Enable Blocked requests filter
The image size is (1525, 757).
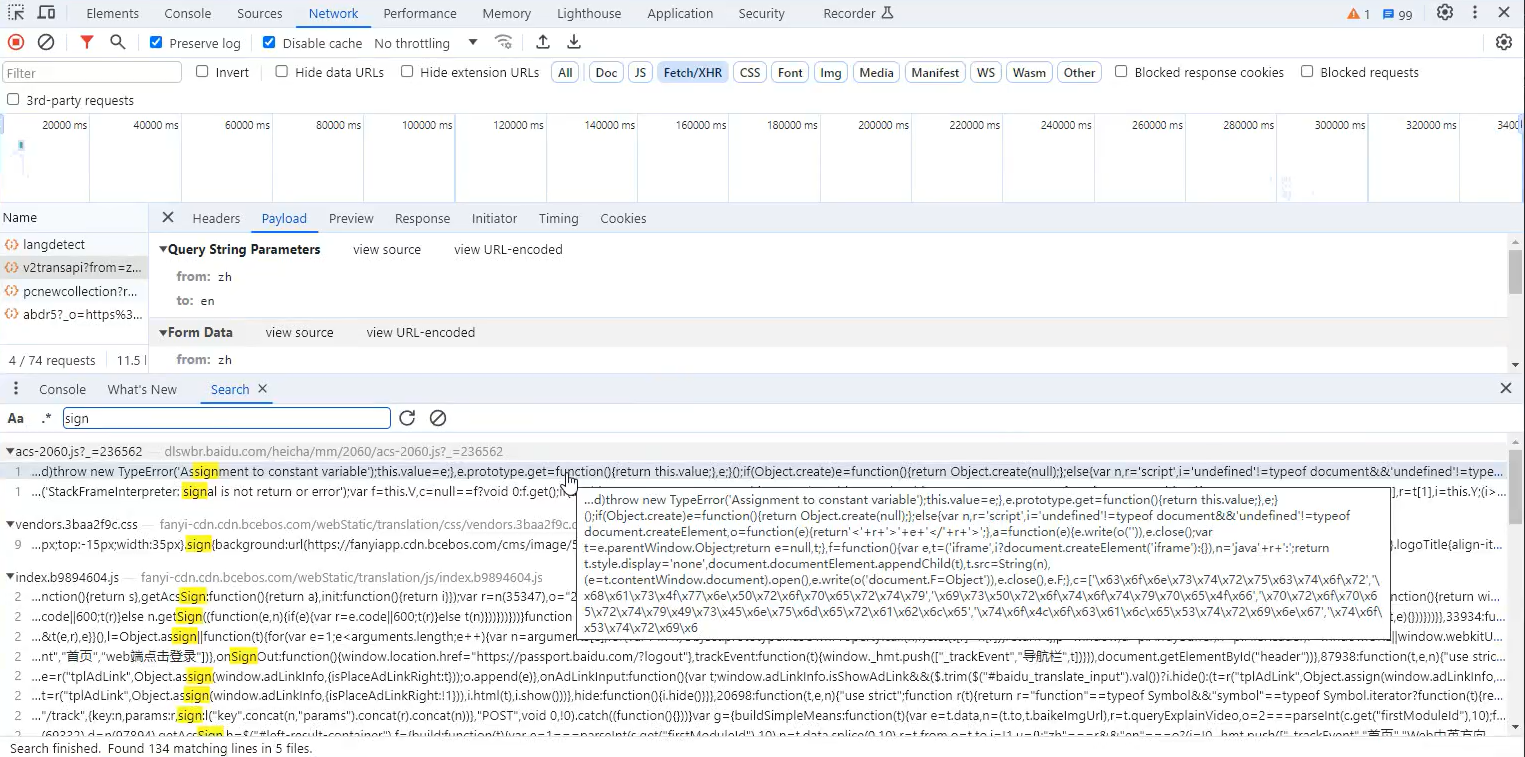1307,72
